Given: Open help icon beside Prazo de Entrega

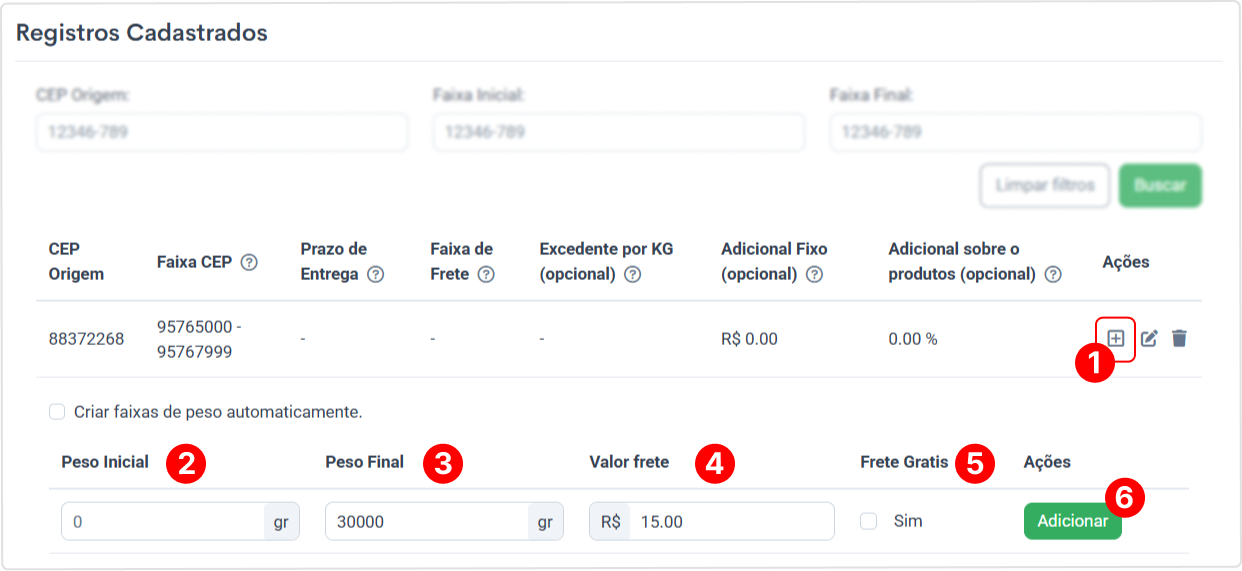Looking at the screenshot, I should pos(375,274).
